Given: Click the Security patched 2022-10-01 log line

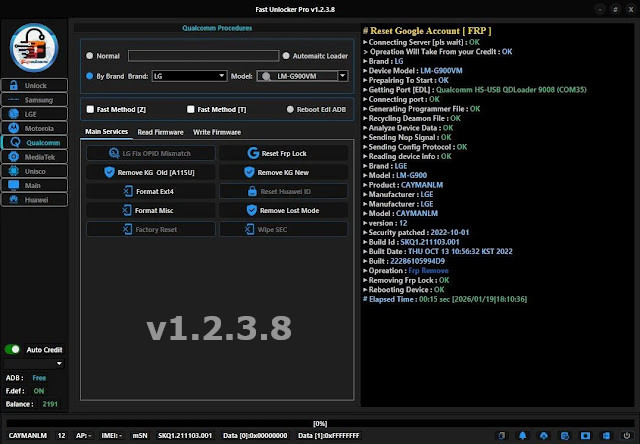Looking at the screenshot, I should coord(416,233).
